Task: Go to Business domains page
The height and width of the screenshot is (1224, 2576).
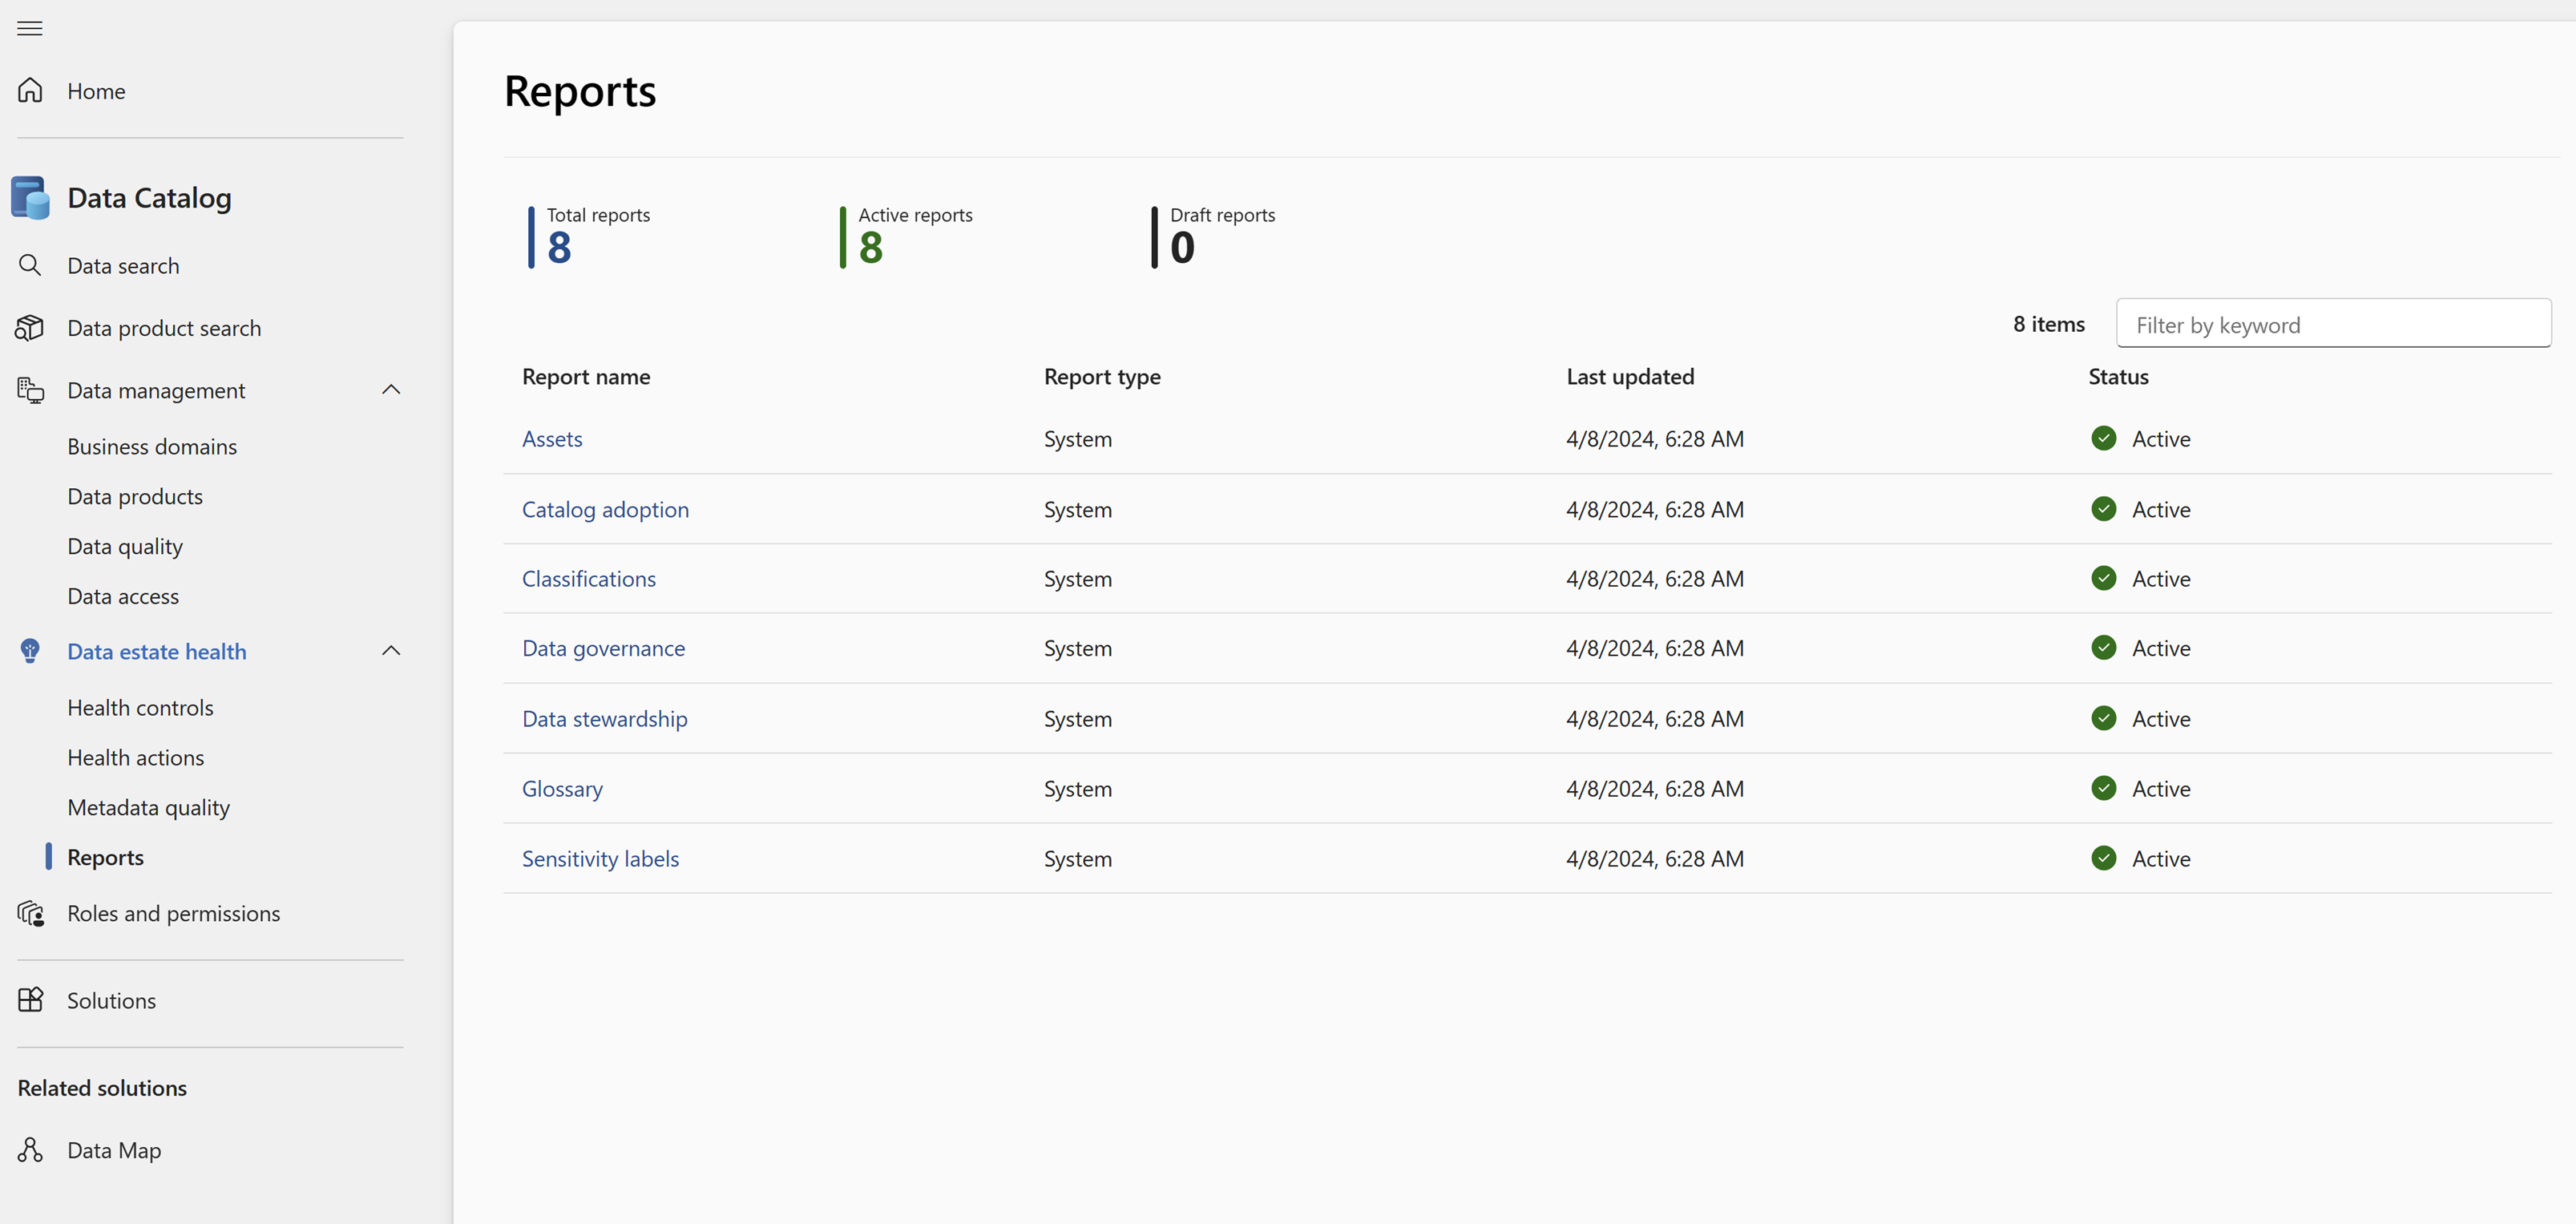Action: (152, 447)
